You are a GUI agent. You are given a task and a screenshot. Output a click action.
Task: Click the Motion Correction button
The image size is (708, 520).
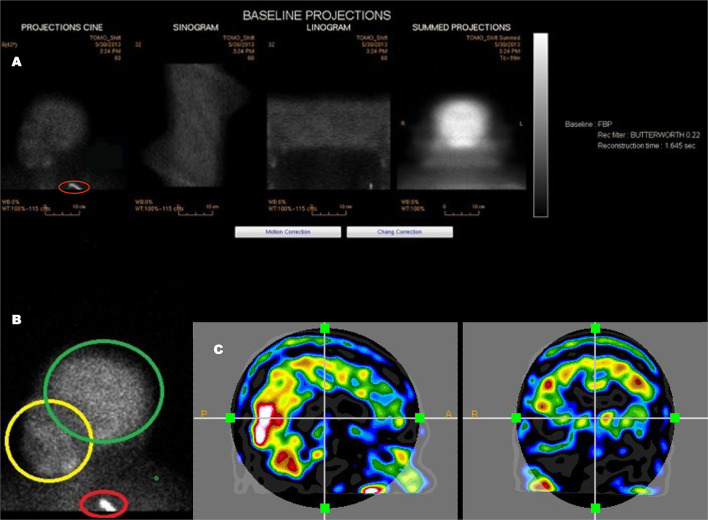288,232
